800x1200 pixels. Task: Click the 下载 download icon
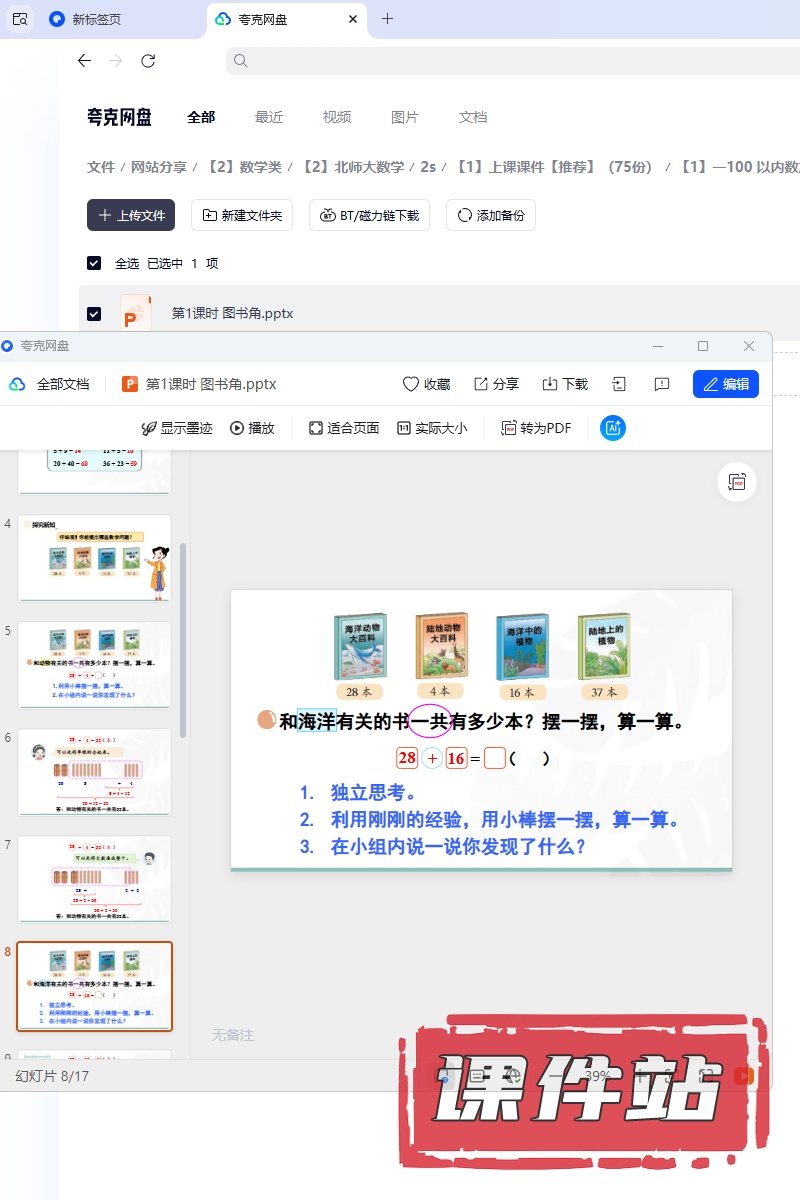[x=550, y=384]
